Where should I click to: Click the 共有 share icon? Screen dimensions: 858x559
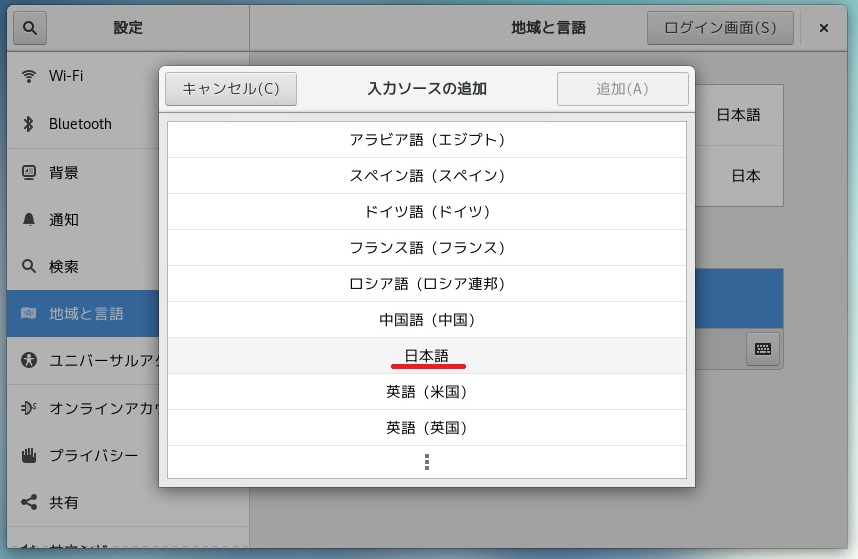pyautogui.click(x=29, y=502)
